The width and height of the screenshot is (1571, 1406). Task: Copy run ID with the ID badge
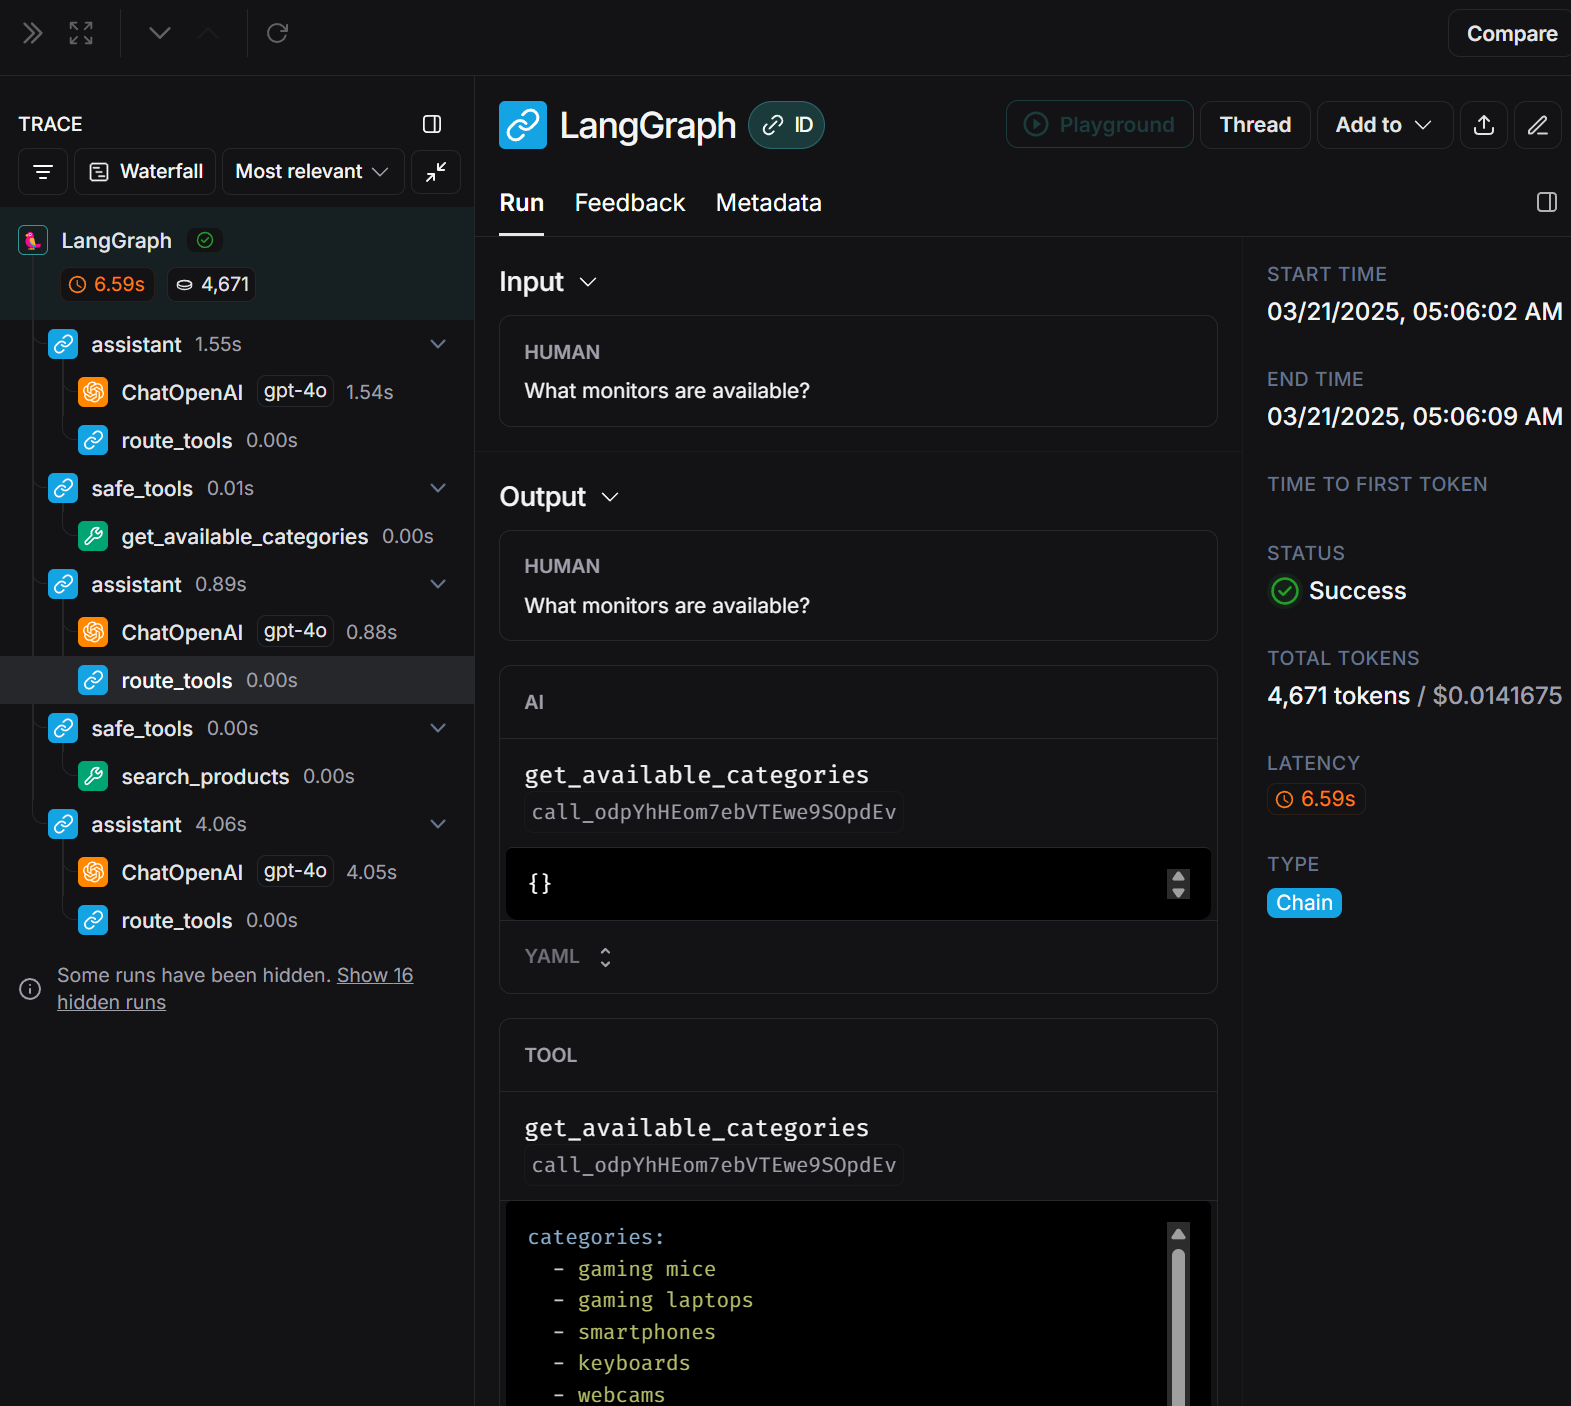[x=787, y=125]
